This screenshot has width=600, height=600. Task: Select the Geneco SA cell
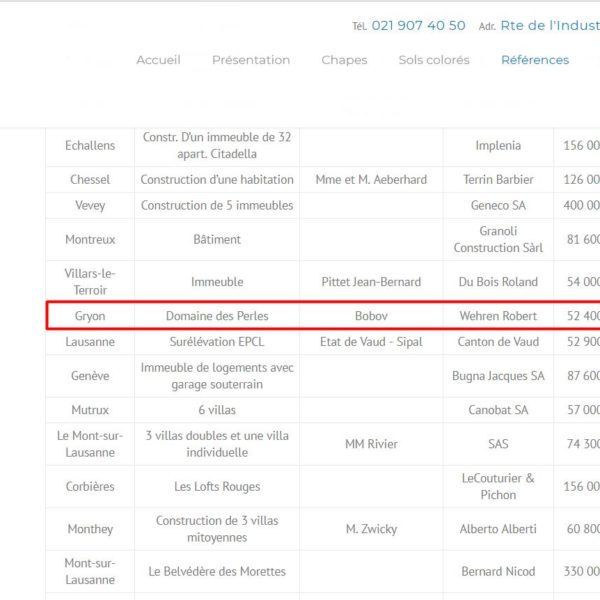point(498,206)
